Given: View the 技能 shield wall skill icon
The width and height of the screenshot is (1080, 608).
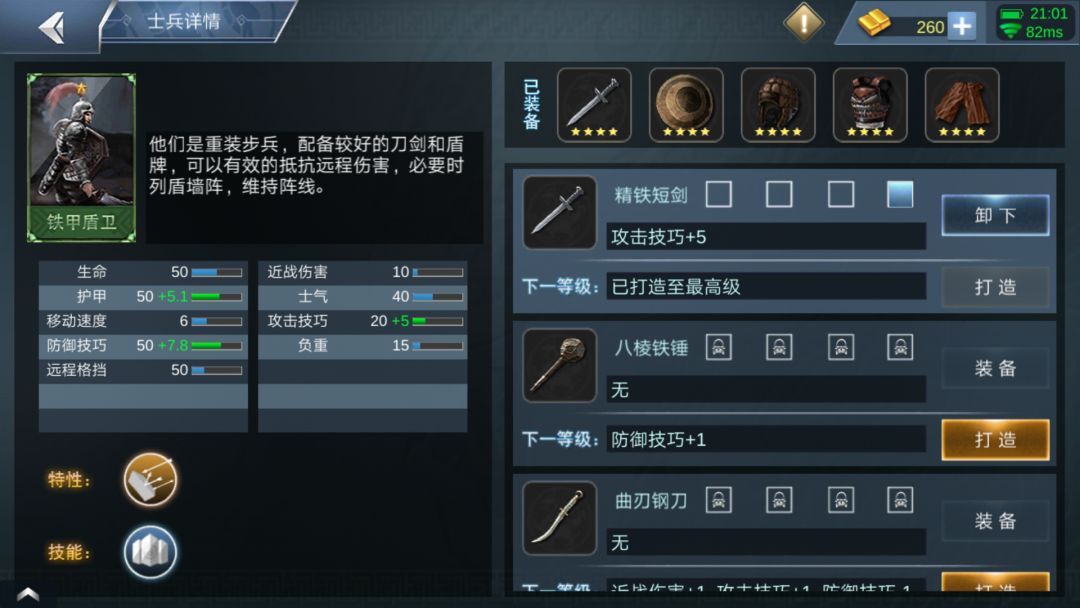Looking at the screenshot, I should tap(150, 552).
